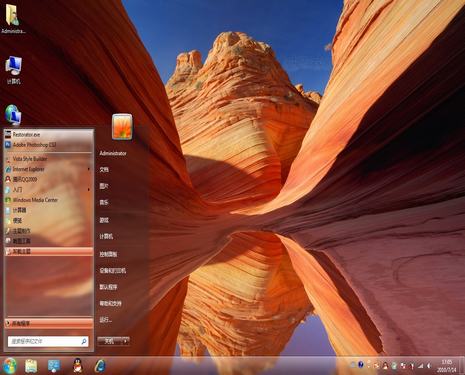Launch Windows Media Center from the Start menu
The width and height of the screenshot is (465, 375).
48,200
